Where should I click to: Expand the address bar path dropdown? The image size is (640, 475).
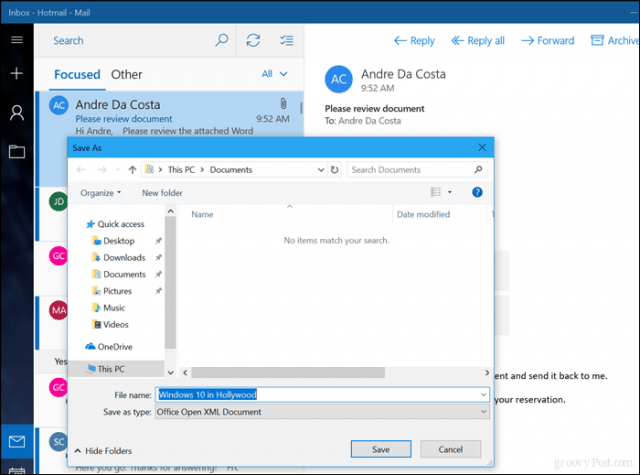coord(321,170)
